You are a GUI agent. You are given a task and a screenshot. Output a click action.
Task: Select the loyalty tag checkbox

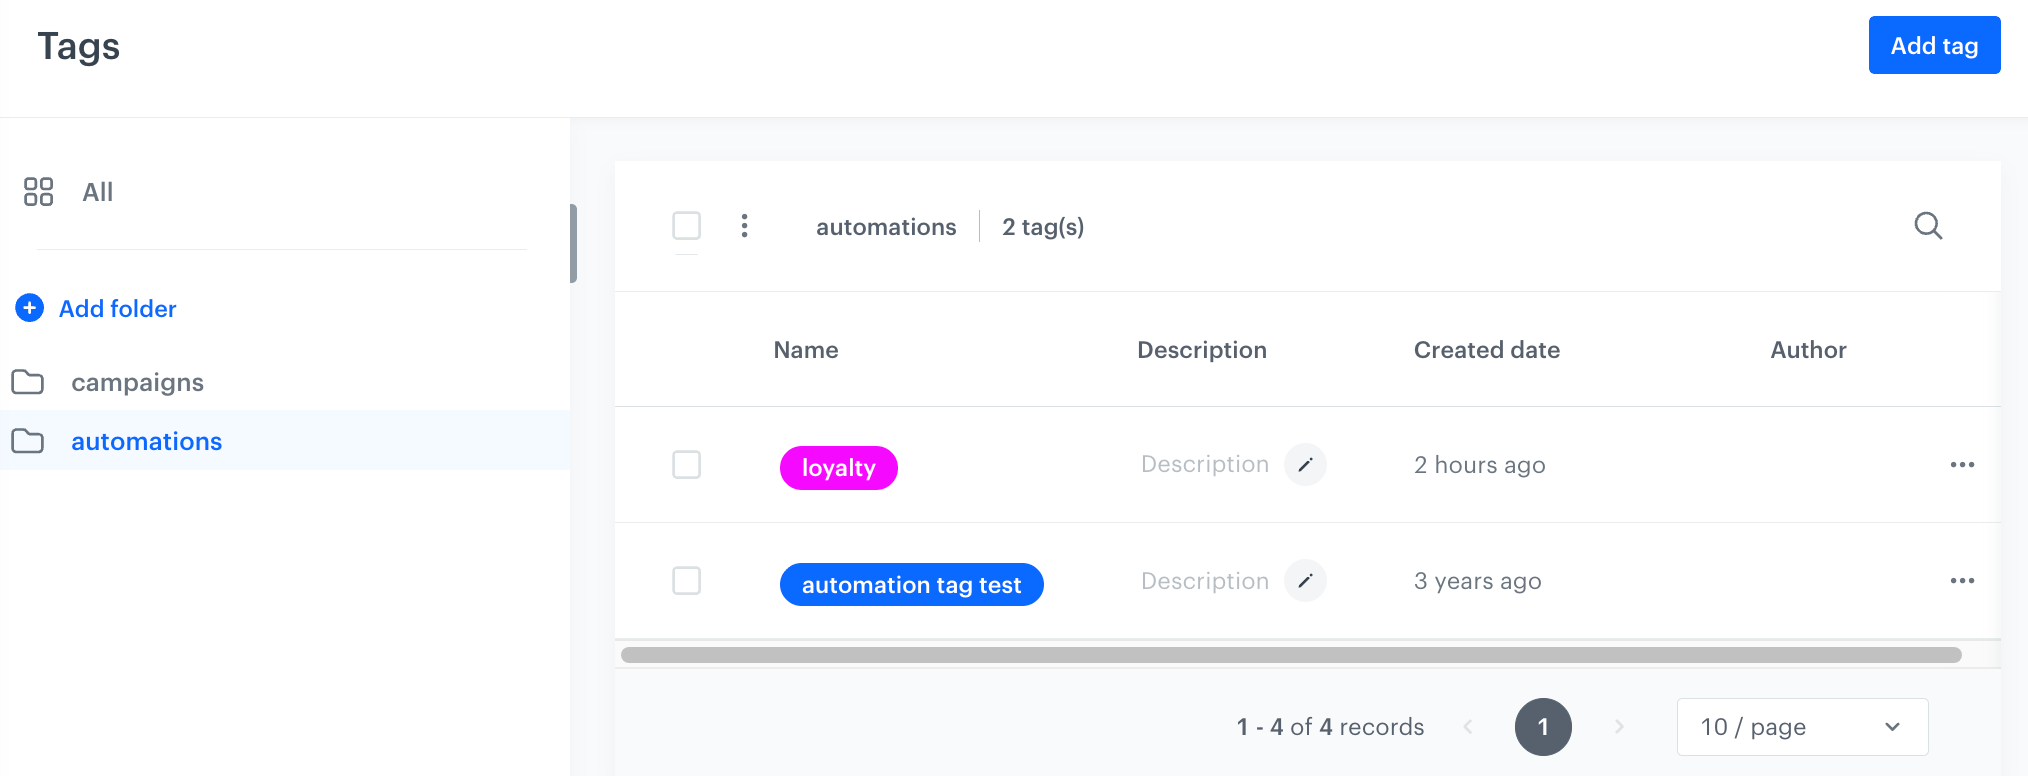tap(687, 465)
